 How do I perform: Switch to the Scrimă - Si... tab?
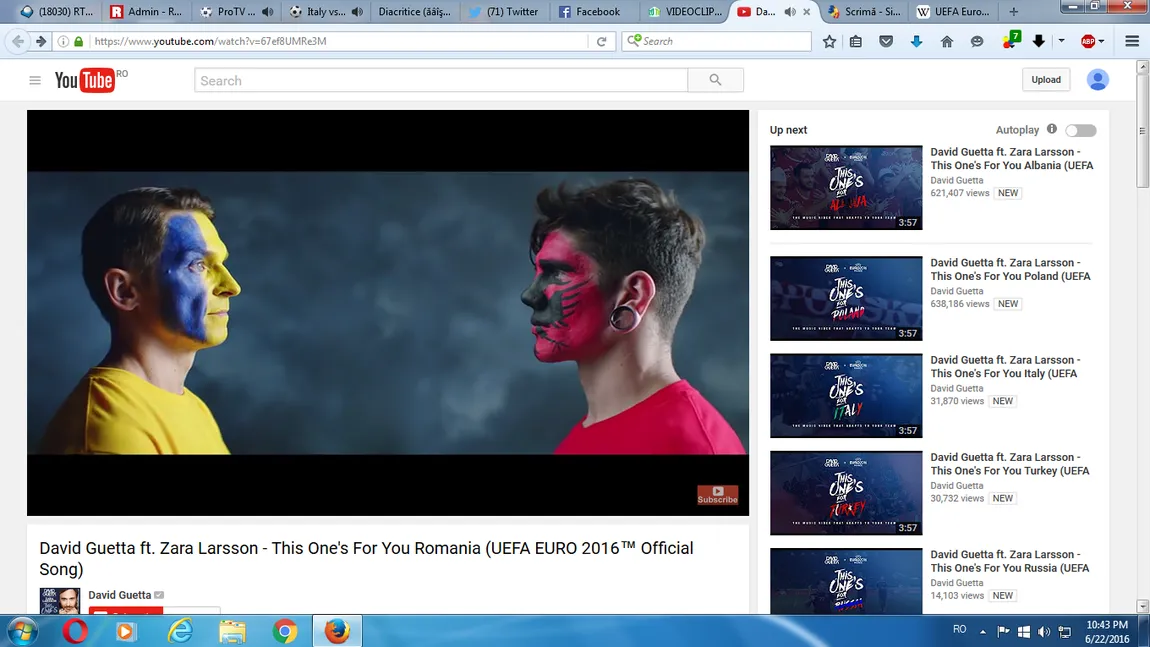click(864, 12)
